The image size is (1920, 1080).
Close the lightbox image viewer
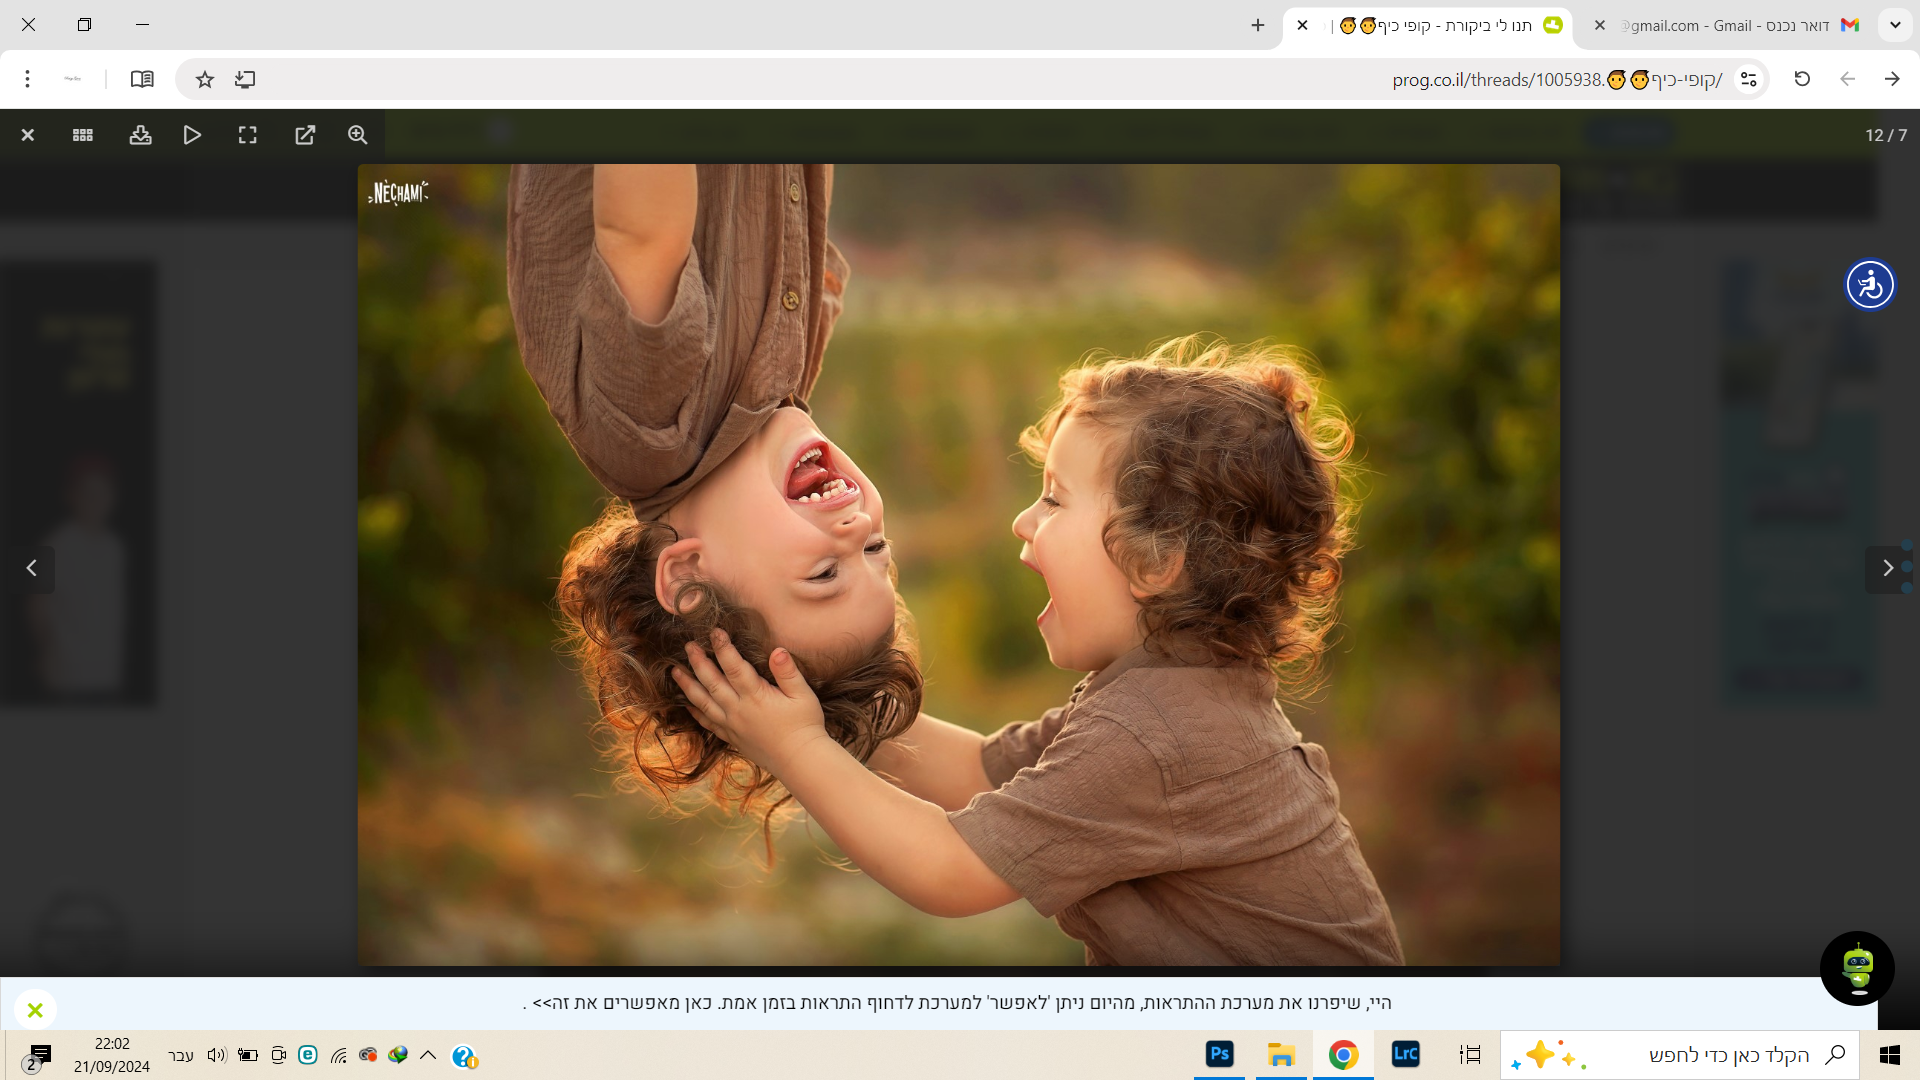point(28,135)
